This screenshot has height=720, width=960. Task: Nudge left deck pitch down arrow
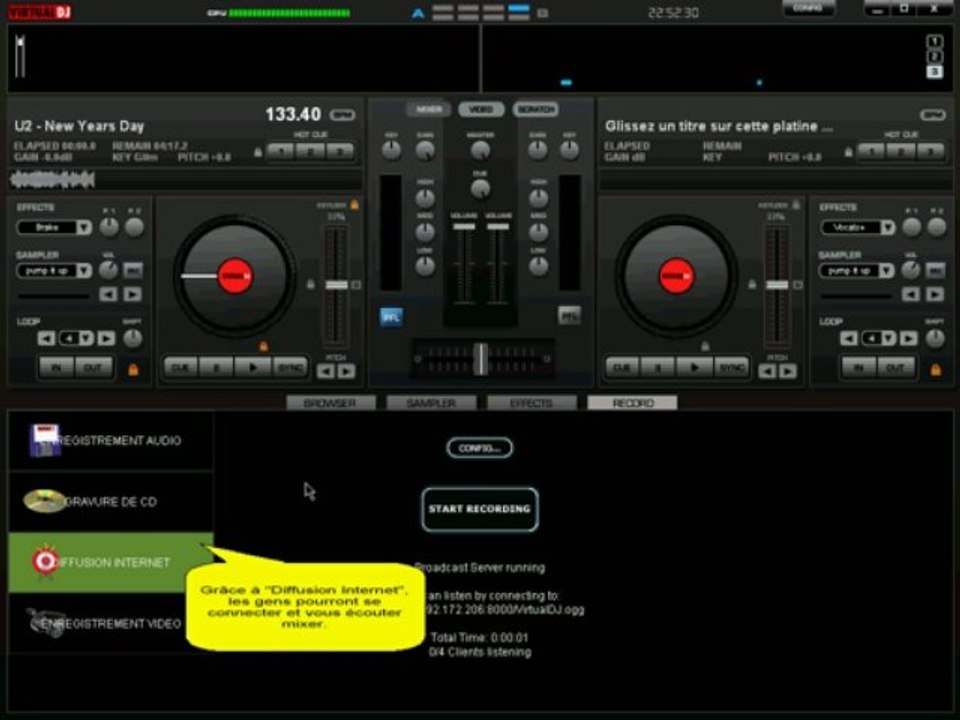click(326, 371)
